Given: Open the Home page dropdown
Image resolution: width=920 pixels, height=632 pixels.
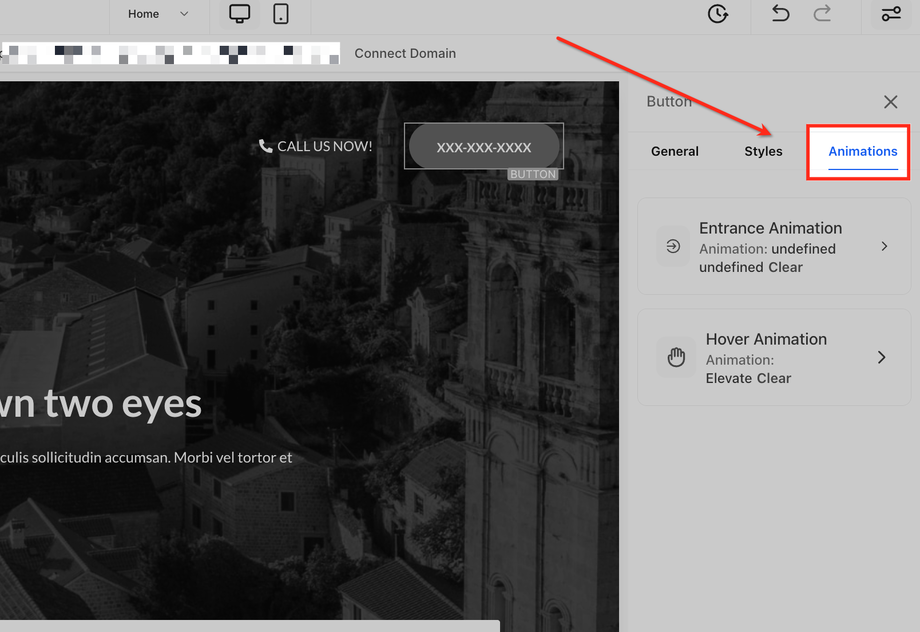Looking at the screenshot, I should [158, 14].
